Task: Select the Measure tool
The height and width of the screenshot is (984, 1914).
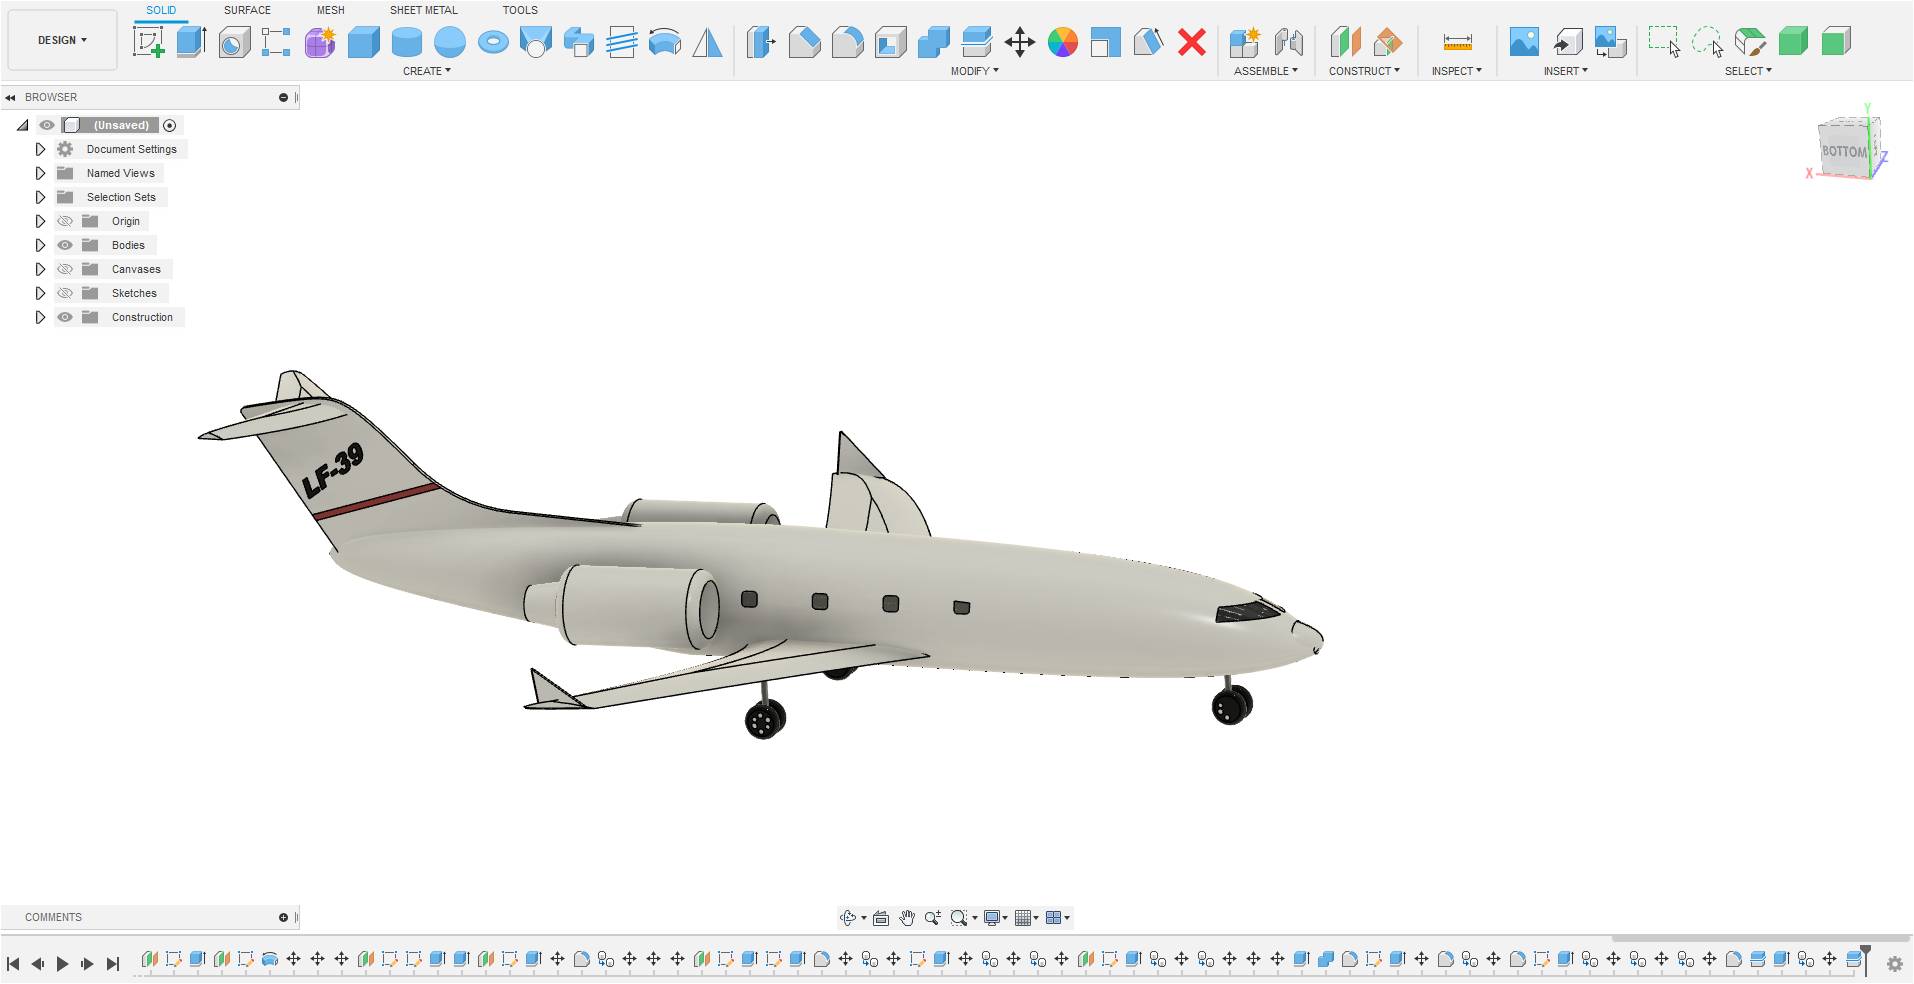Action: pyautogui.click(x=1457, y=42)
